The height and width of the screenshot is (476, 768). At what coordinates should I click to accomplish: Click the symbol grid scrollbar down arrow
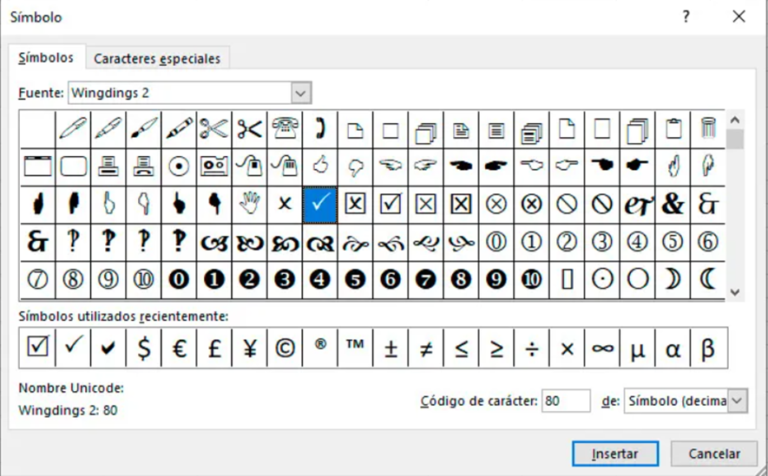coord(736,291)
